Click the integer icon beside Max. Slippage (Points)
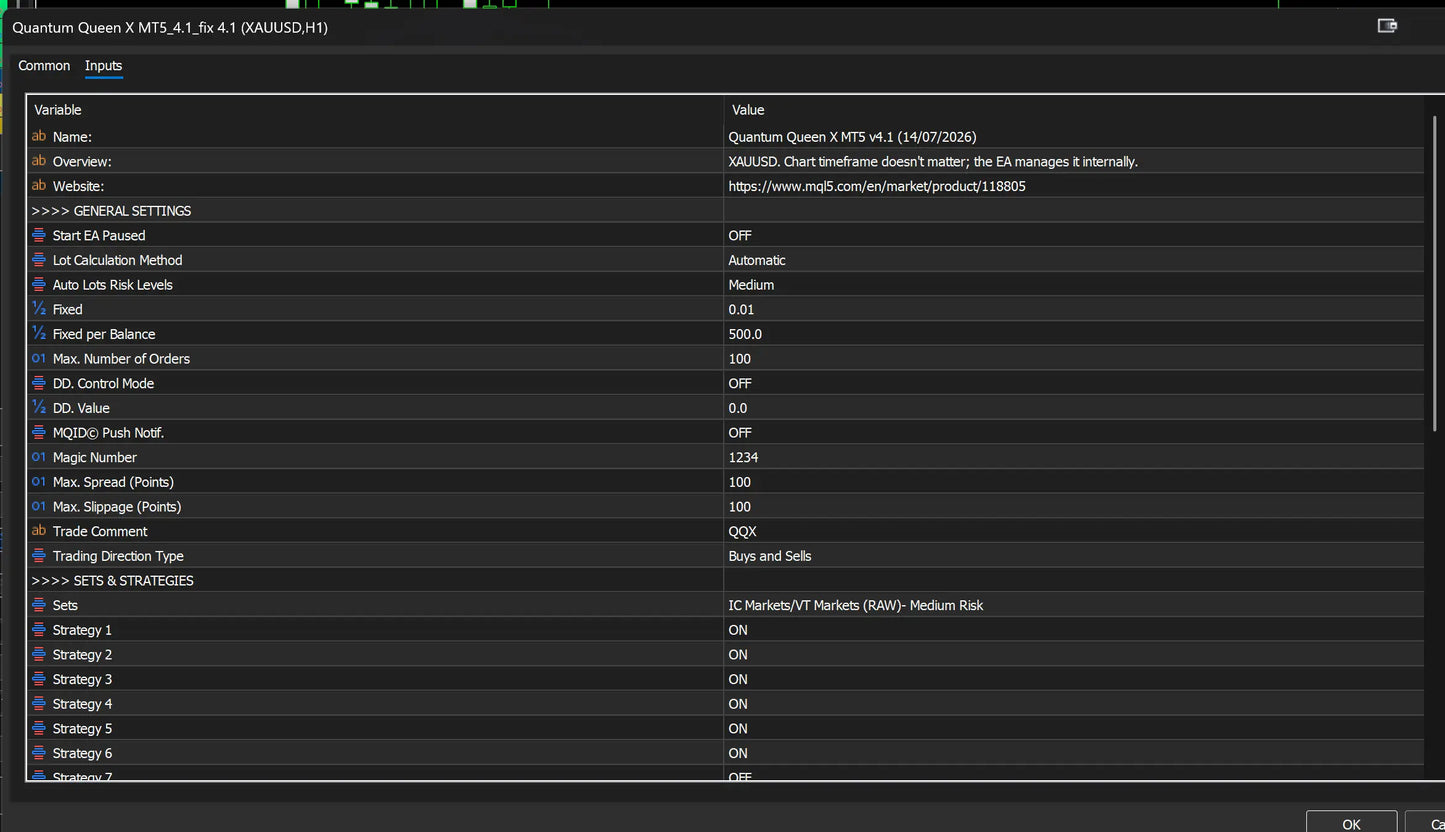The height and width of the screenshot is (832, 1445). (x=39, y=506)
